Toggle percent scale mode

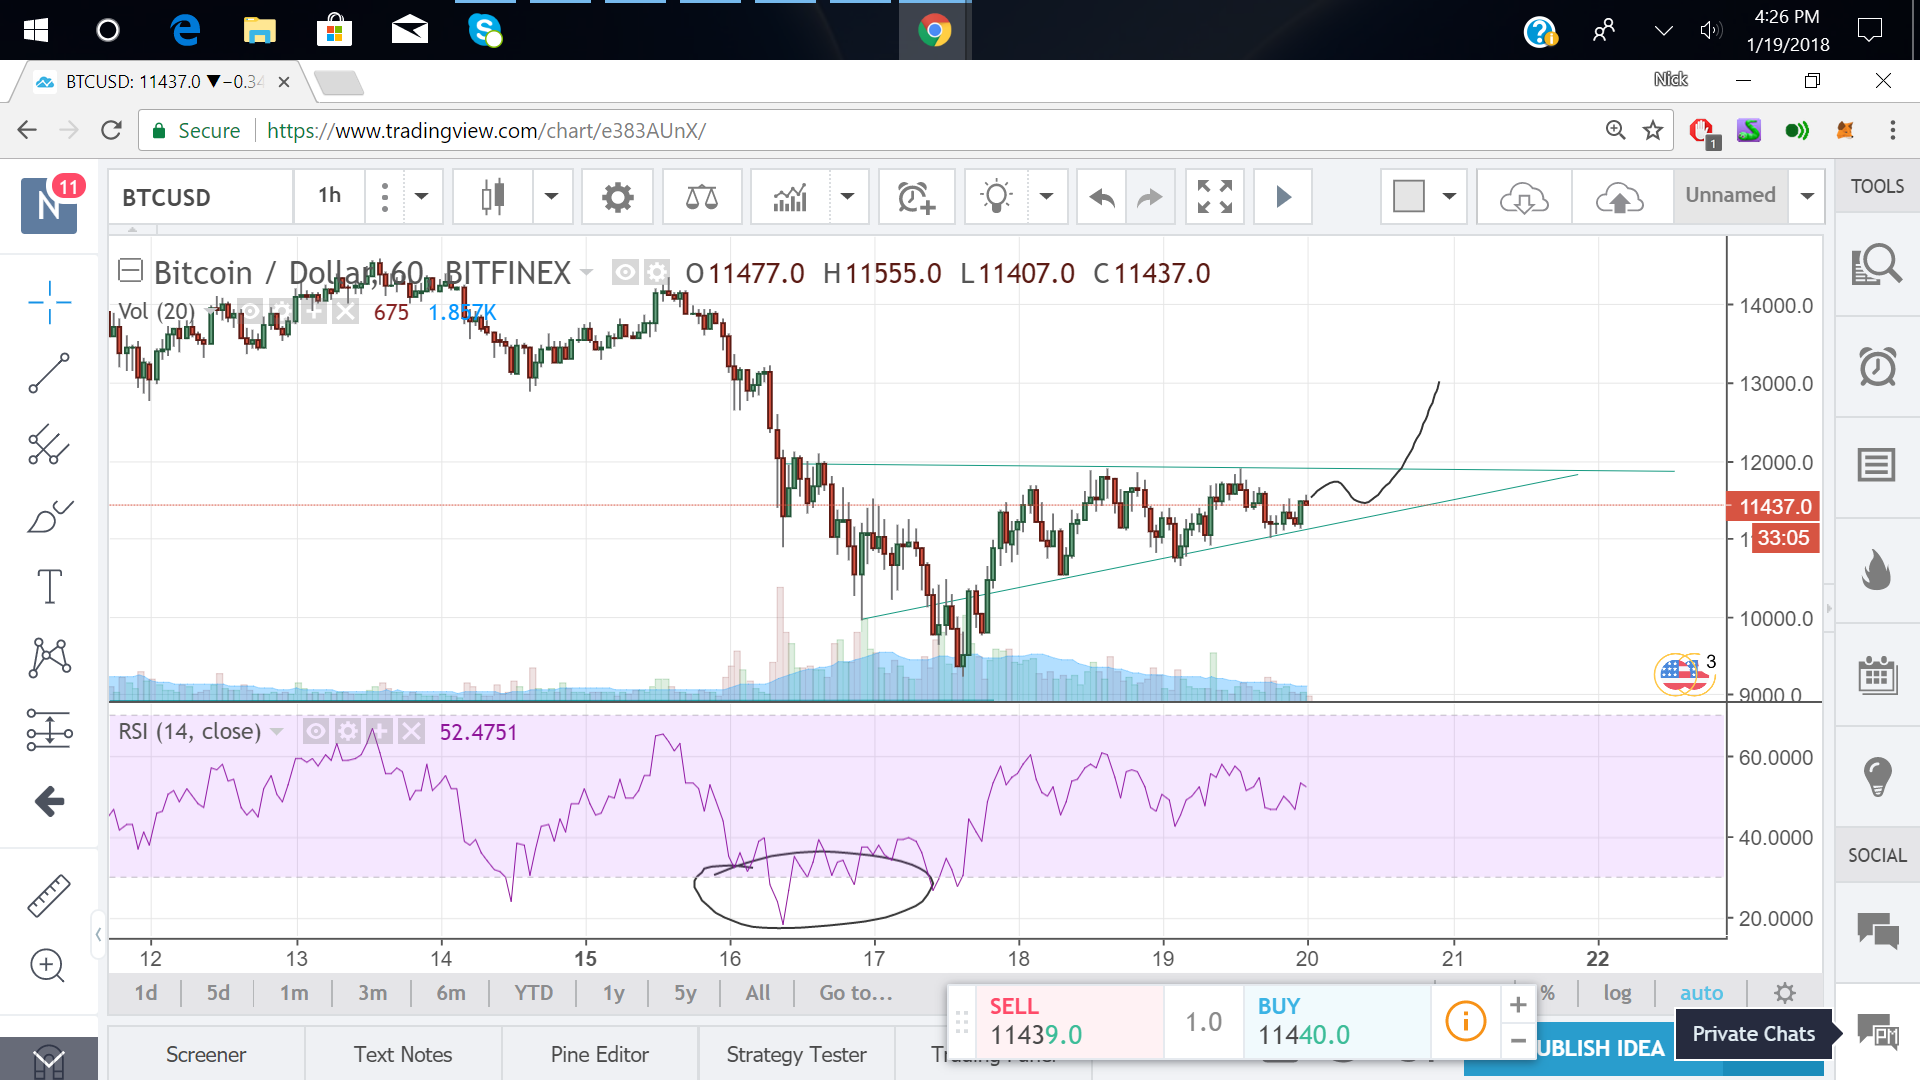pos(1547,993)
